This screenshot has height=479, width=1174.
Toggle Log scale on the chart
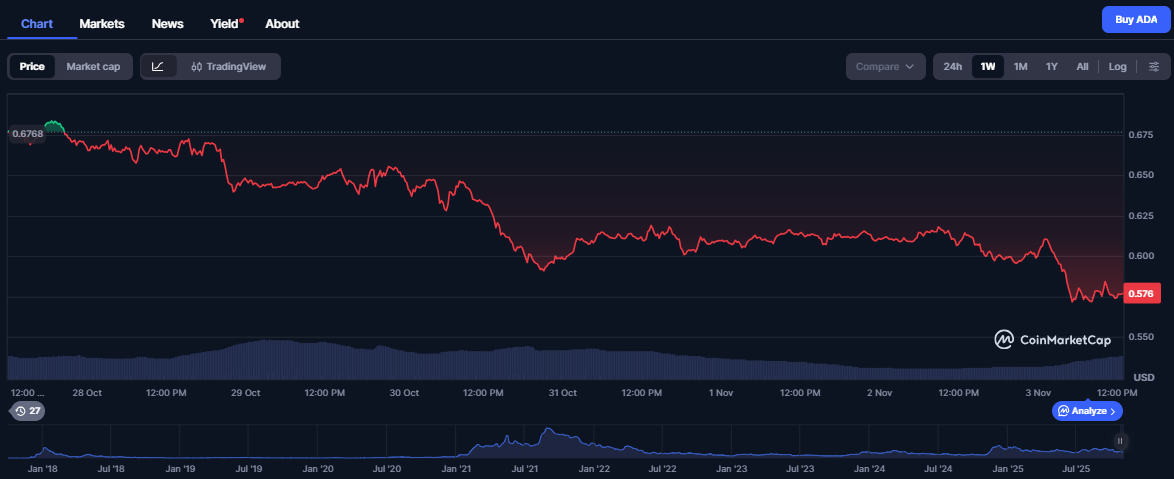coord(1117,67)
